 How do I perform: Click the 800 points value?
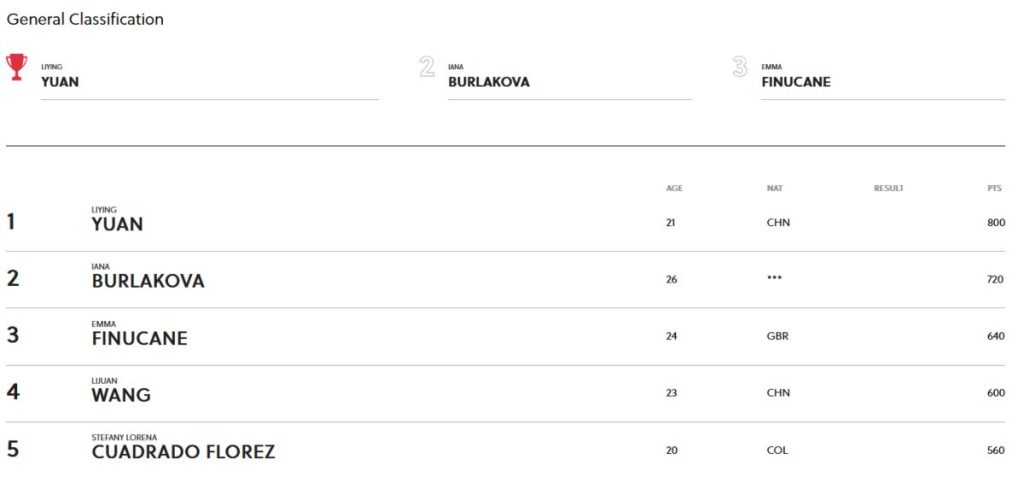tap(995, 223)
